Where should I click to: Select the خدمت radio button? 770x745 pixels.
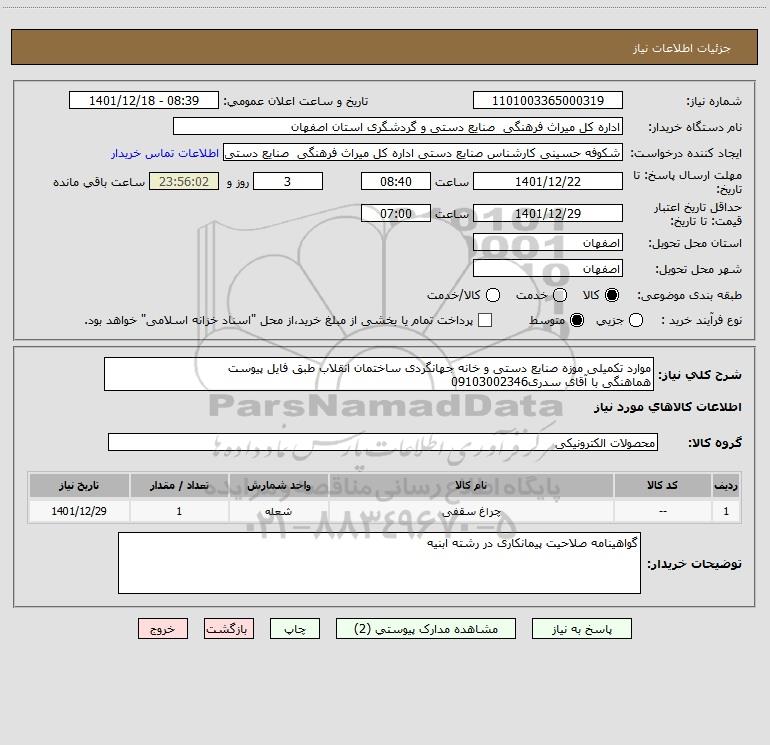tap(560, 295)
